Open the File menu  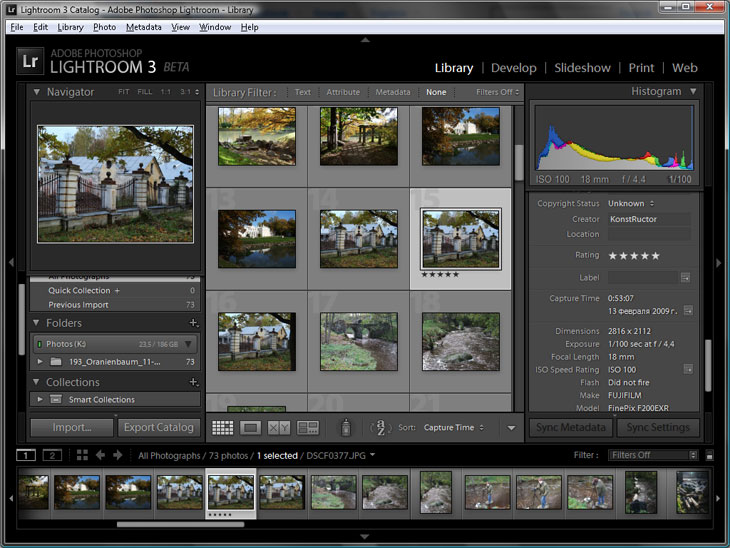[17, 27]
